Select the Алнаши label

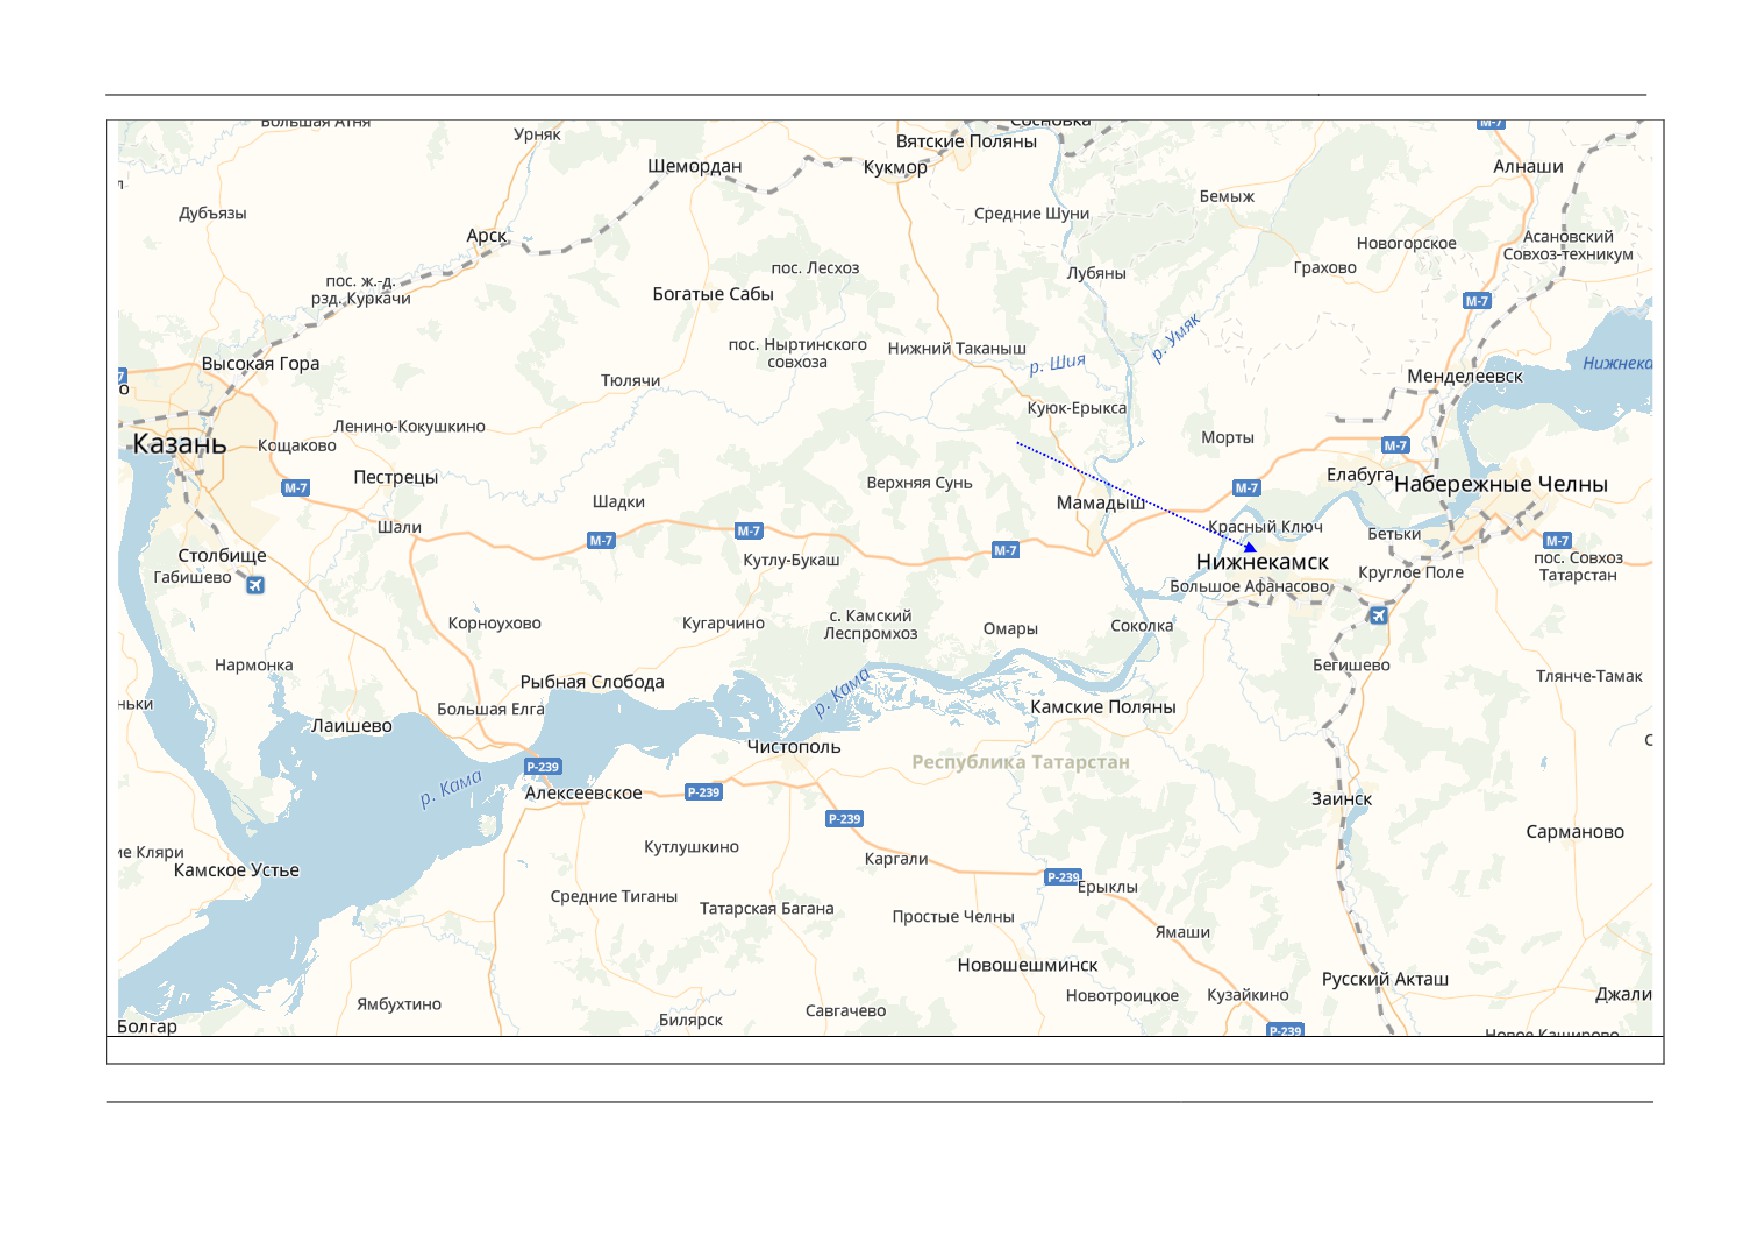(x=1528, y=166)
